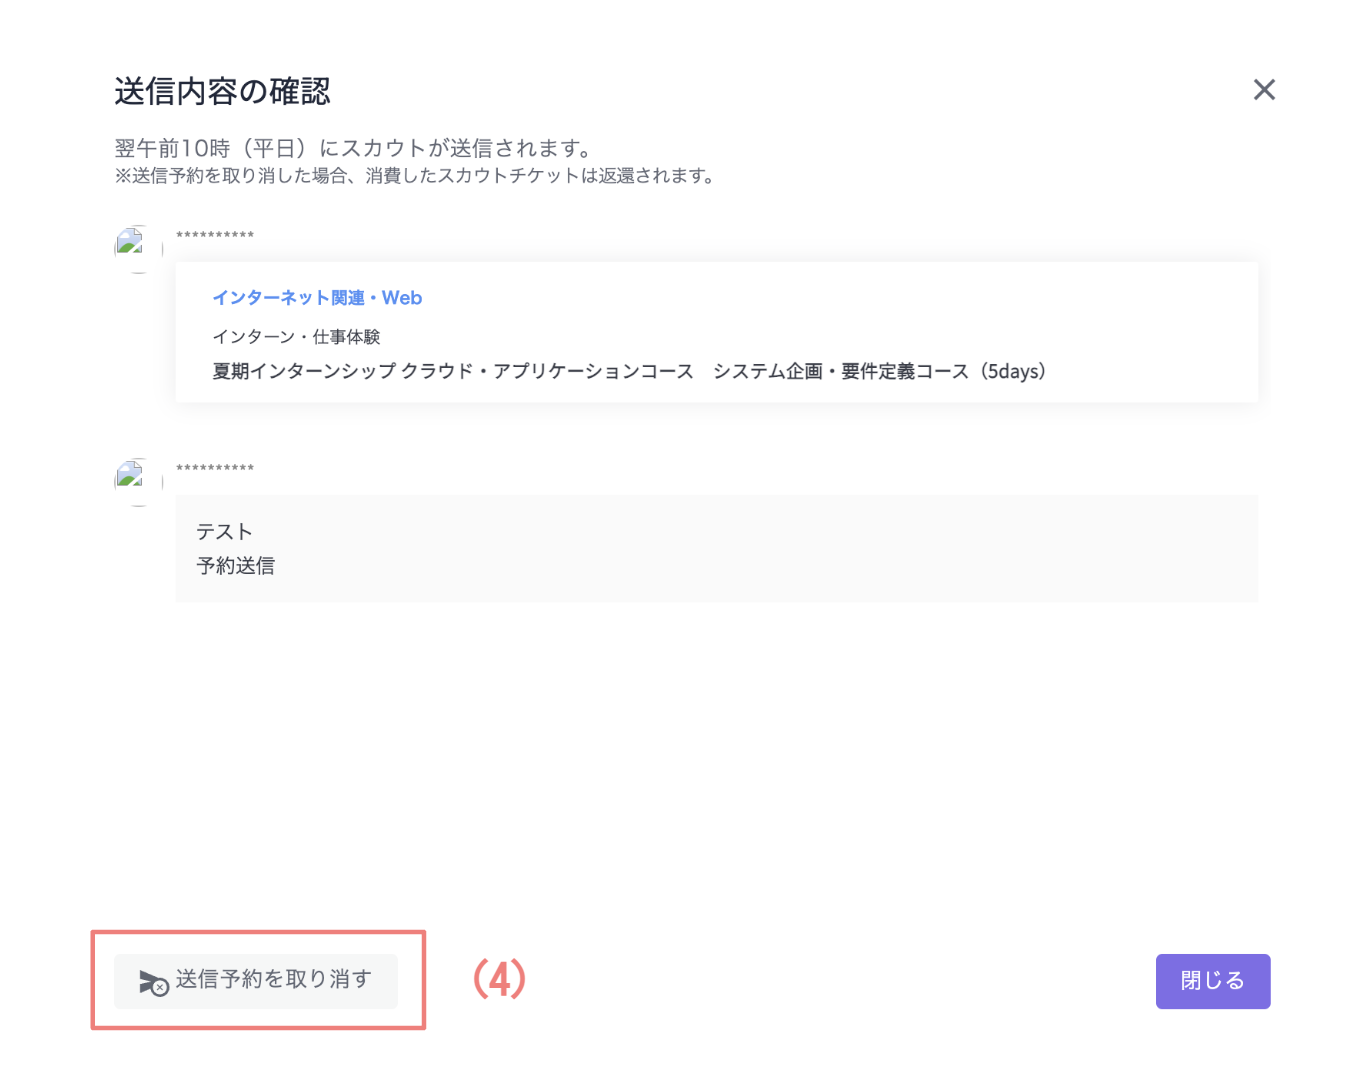Screen dimensions: 1362x1082
Task: Click the テスト 予約送信 message preview card
Action: coord(716,548)
